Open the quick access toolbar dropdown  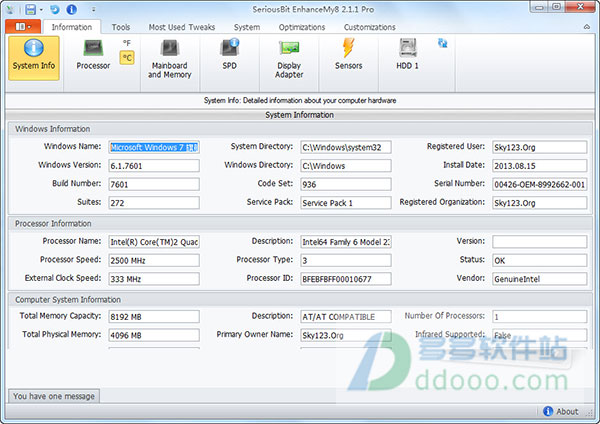(x=93, y=10)
